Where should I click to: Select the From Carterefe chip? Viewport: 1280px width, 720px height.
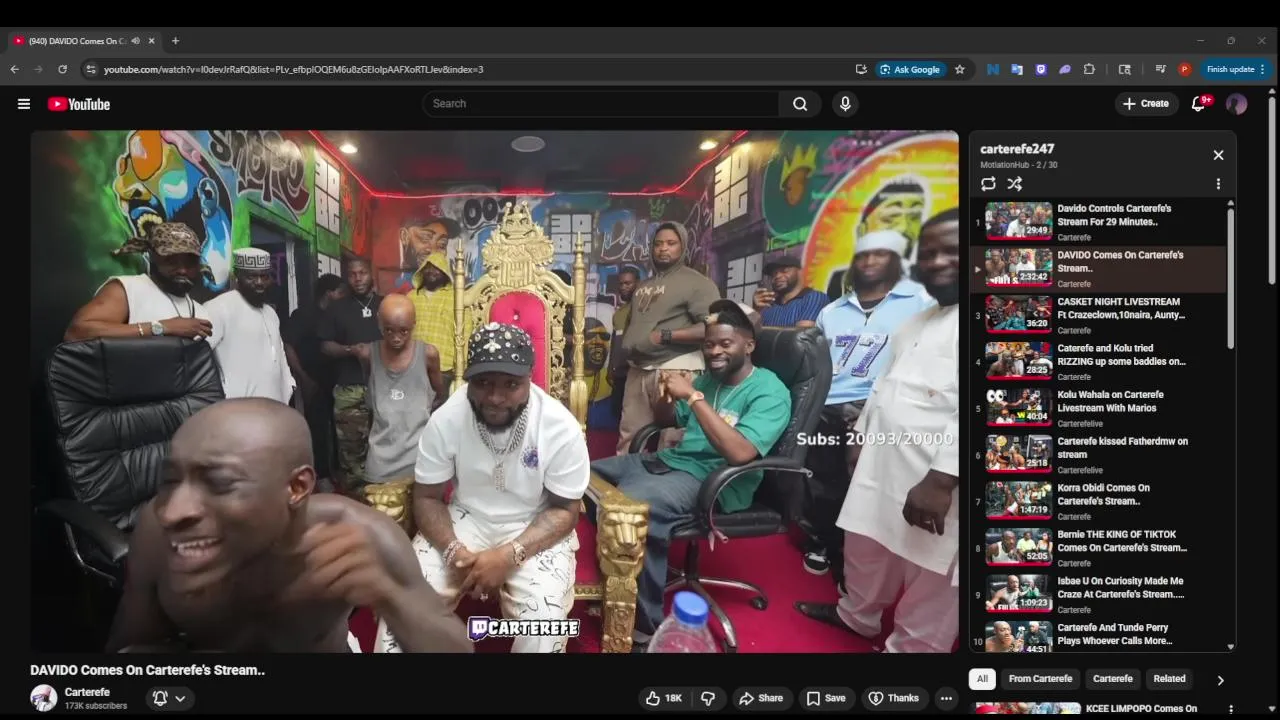(x=1040, y=679)
